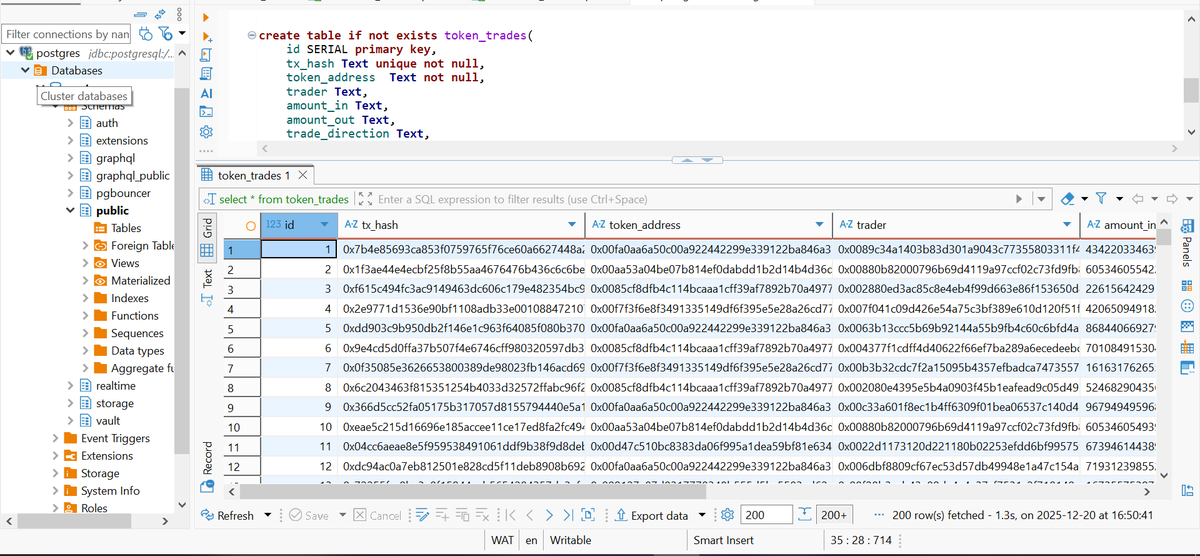Viewport: 1200px width, 556px height.
Task: Click the Save button in results toolbar
Action: point(309,516)
